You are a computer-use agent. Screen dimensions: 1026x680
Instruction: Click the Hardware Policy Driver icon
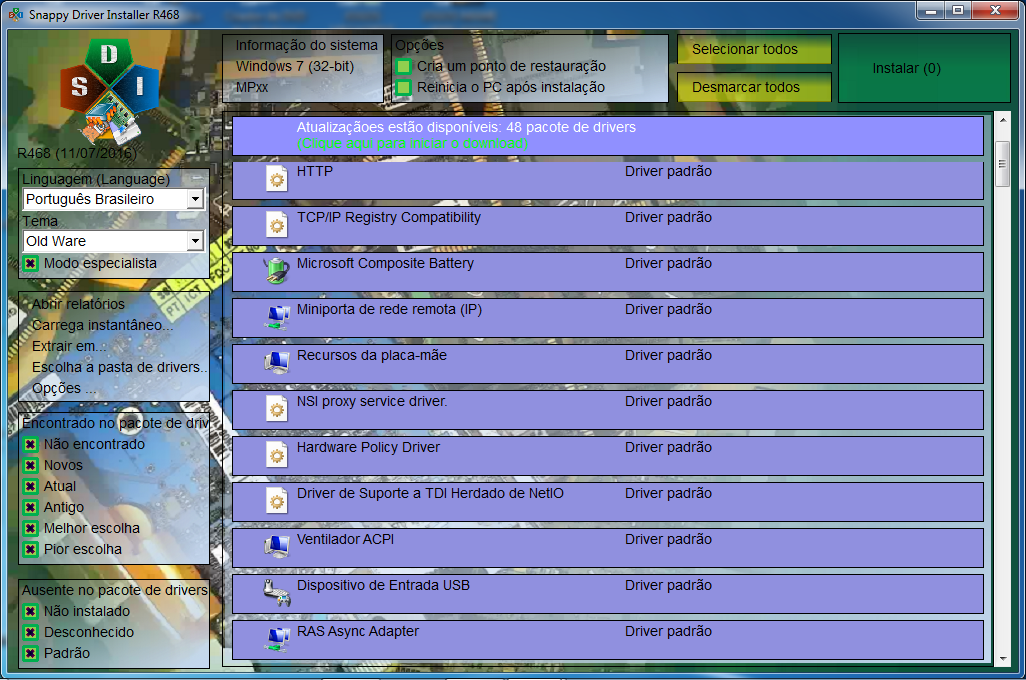point(277,454)
